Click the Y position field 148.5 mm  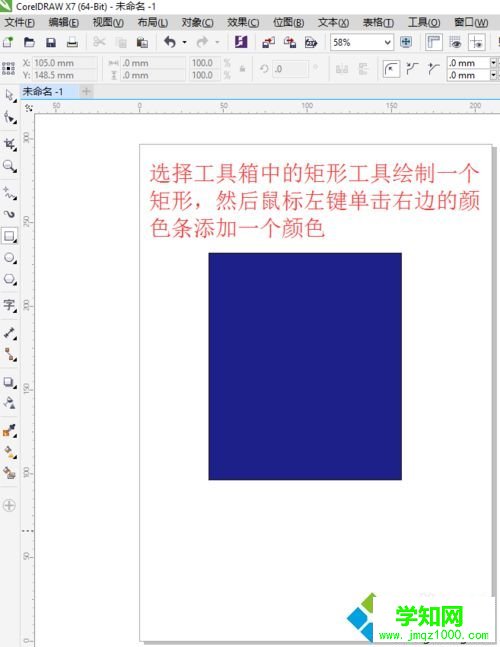click(x=64, y=75)
